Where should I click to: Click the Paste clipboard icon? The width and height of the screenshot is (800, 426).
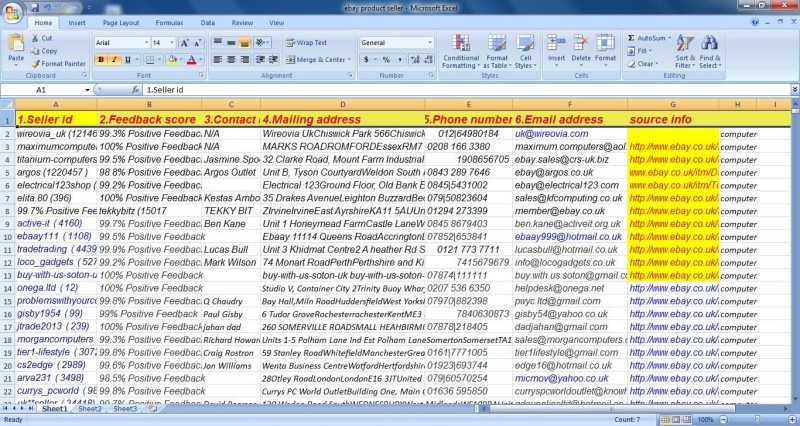point(16,45)
